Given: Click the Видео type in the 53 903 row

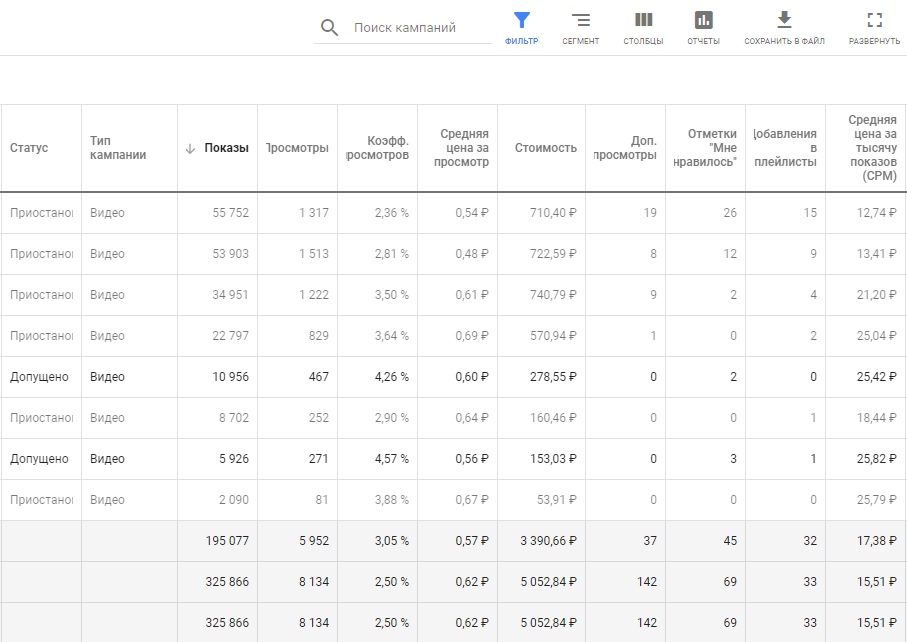Looking at the screenshot, I should 107,254.
